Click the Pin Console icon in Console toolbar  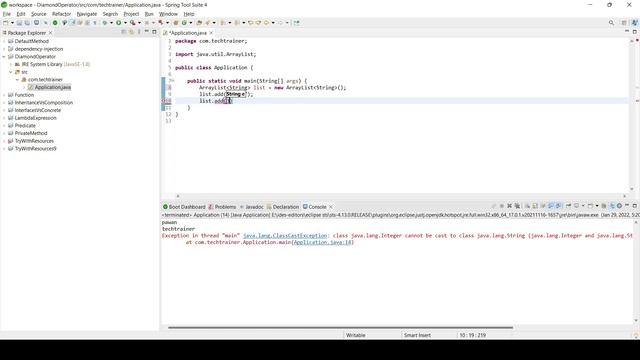pyautogui.click(x=568, y=206)
